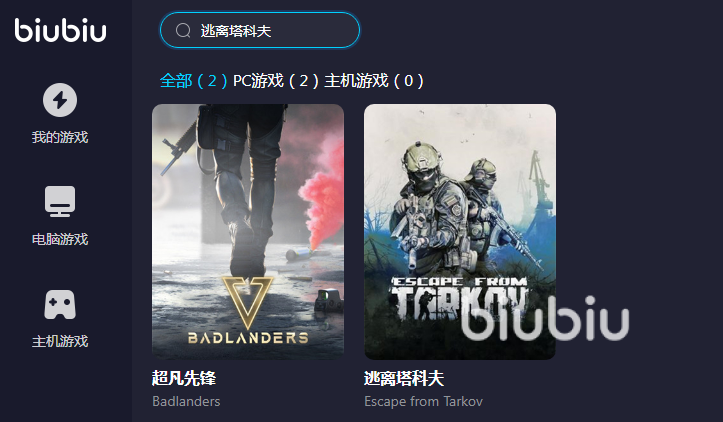Click the Badlanders English subtitle
723x422 pixels.
(x=186, y=401)
